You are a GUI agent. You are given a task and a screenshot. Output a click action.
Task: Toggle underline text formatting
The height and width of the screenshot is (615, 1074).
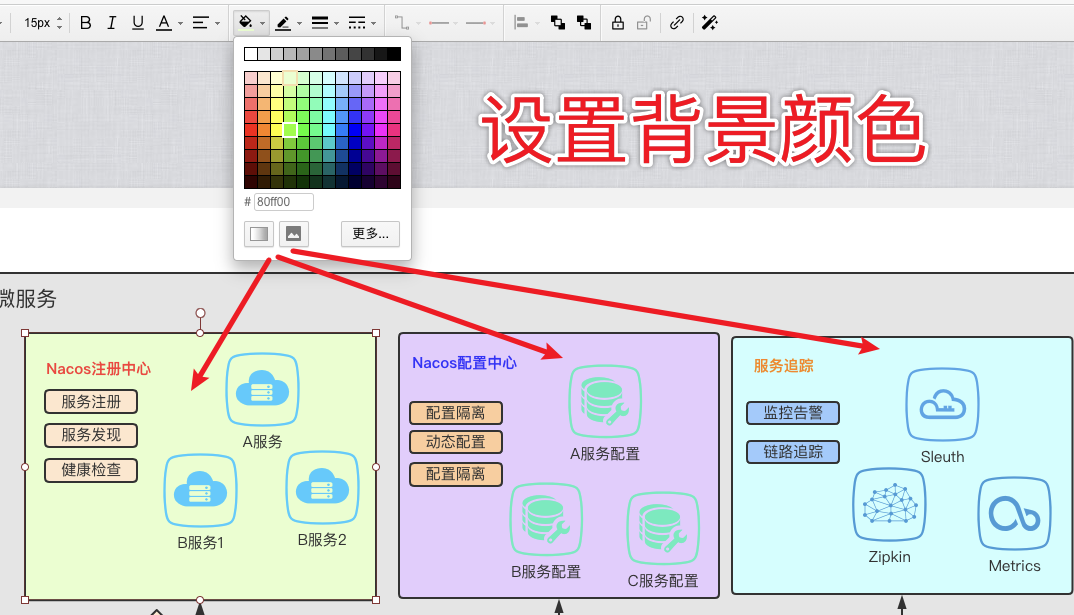click(x=138, y=23)
